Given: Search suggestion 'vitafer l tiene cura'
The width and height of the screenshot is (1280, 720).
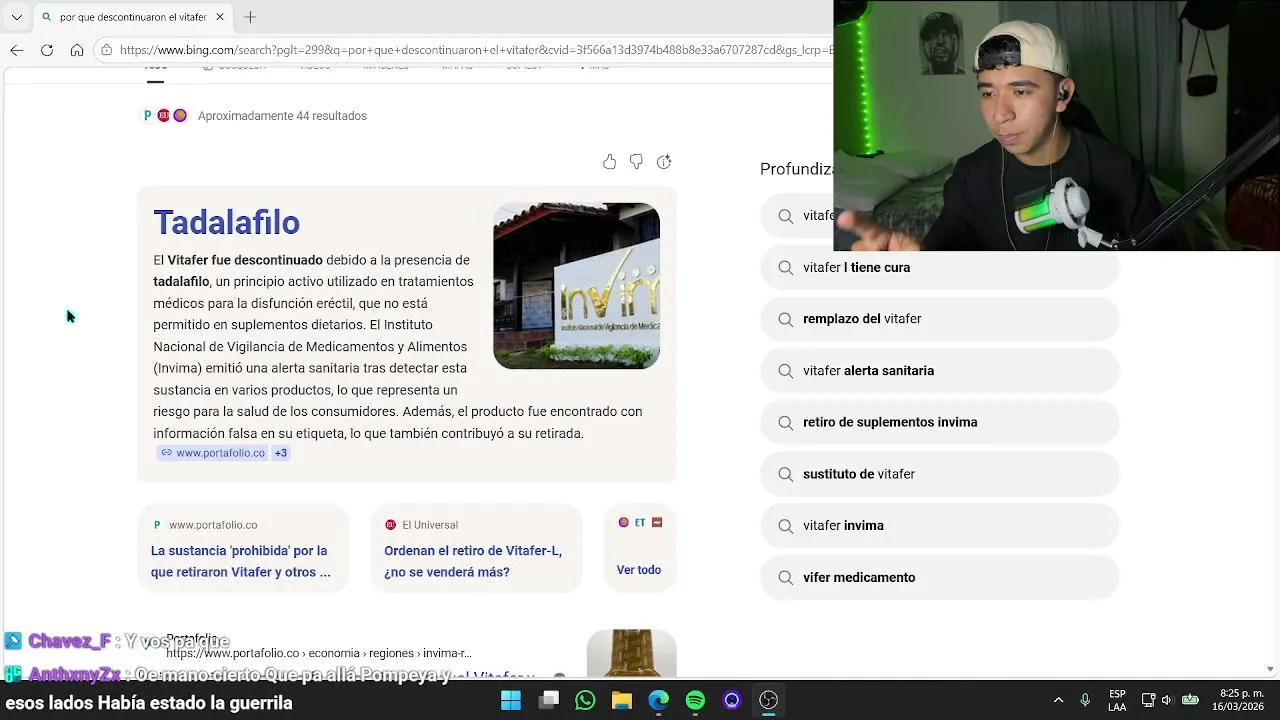Looking at the screenshot, I should coord(940,267).
